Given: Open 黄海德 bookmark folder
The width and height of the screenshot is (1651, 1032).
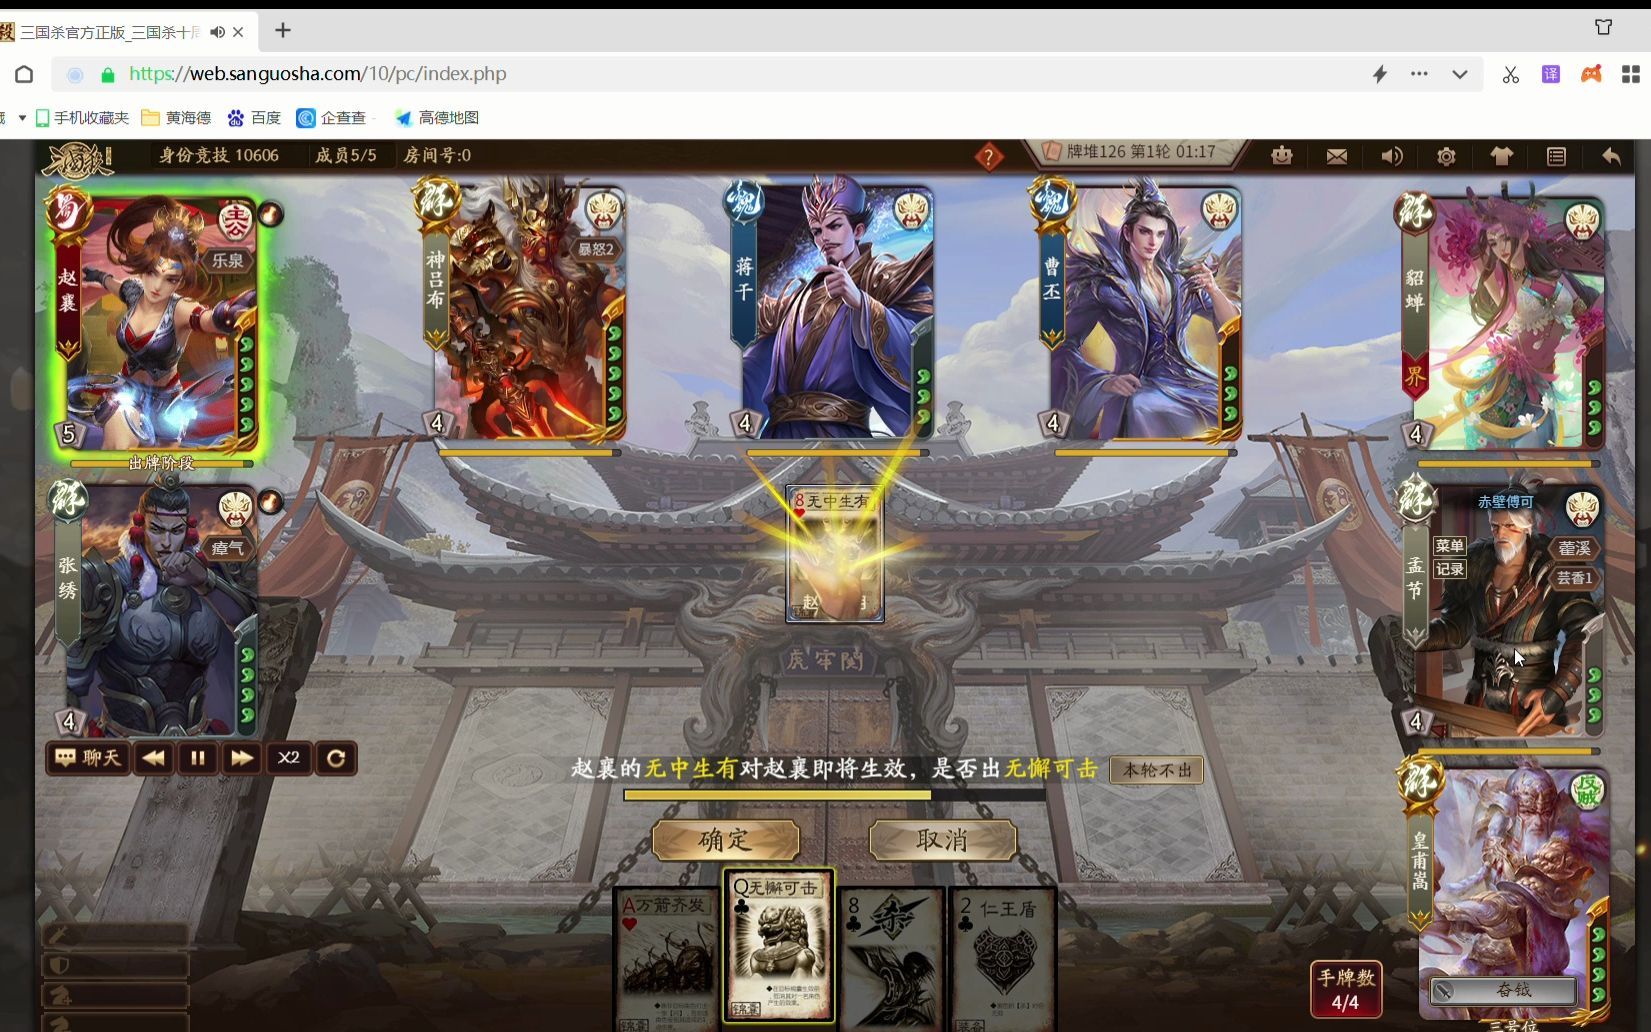Looking at the screenshot, I should coord(177,118).
